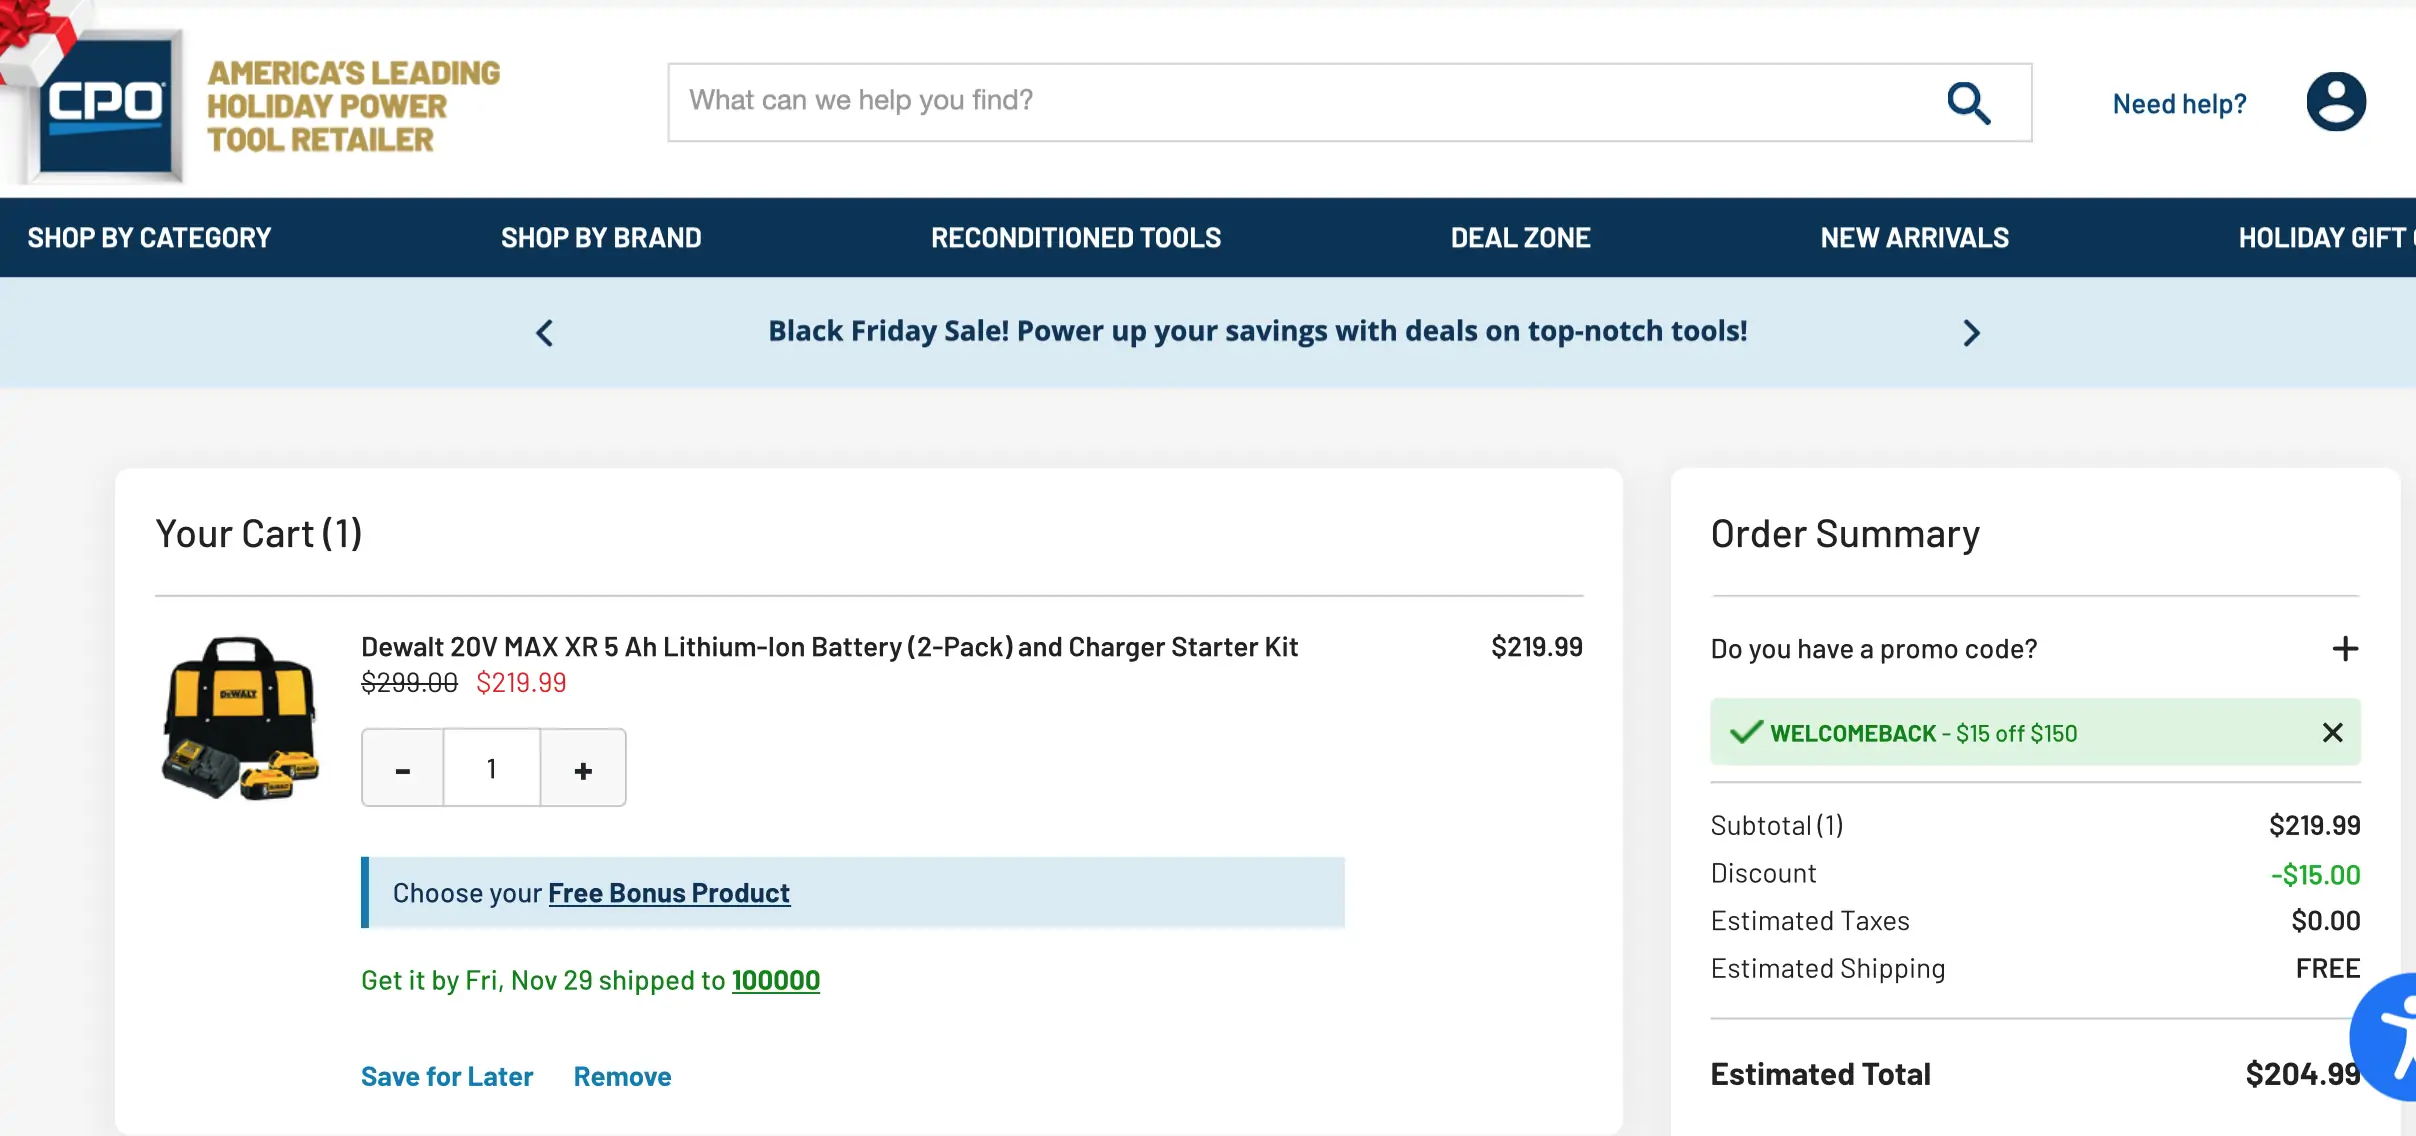Select New Arrivals in navigation bar
The width and height of the screenshot is (2416, 1136).
(1914, 238)
